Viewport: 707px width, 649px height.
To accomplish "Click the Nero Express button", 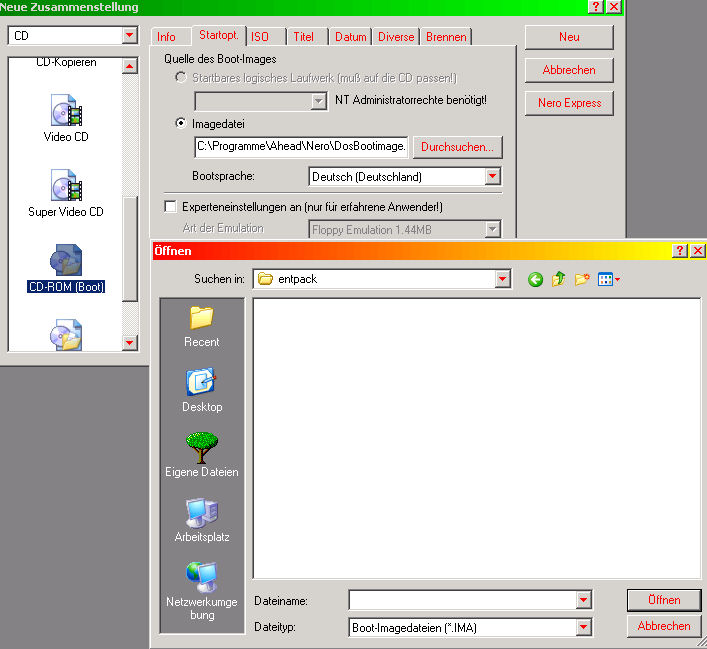I will pyautogui.click(x=569, y=103).
